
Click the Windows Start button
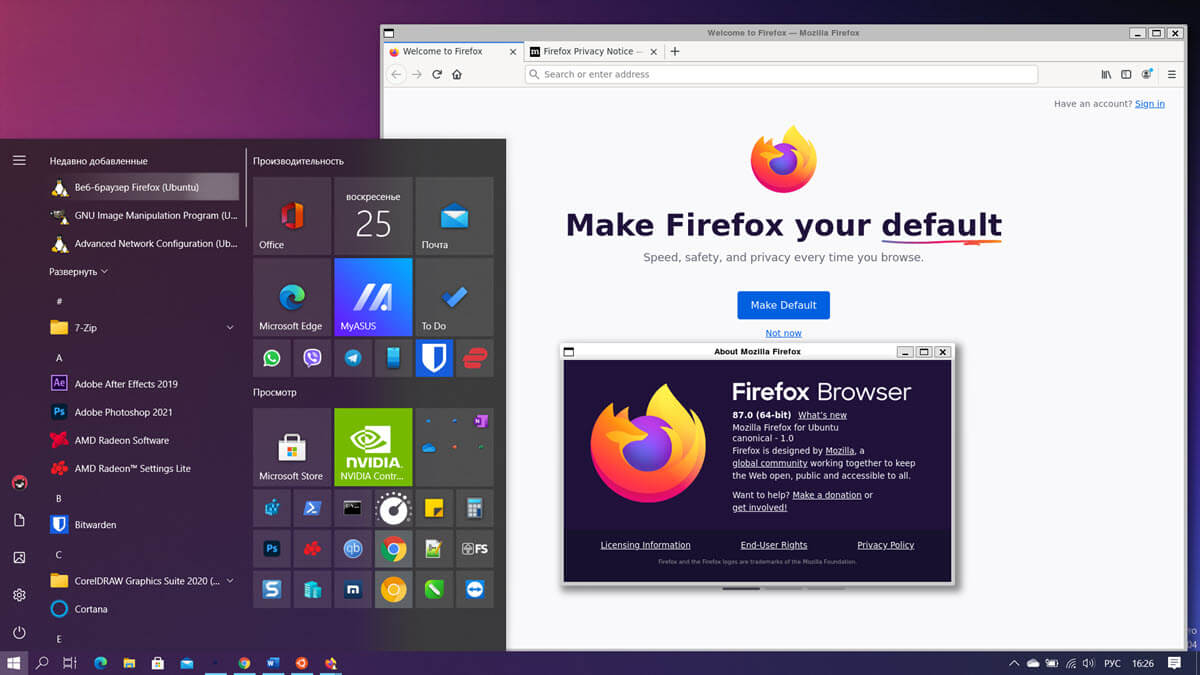(x=14, y=663)
